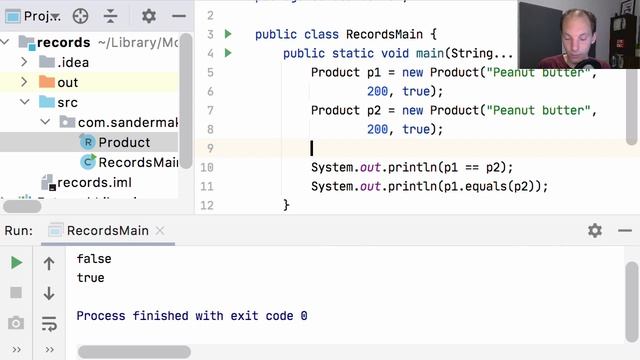Collapse the com.sandermak package

coord(45,122)
